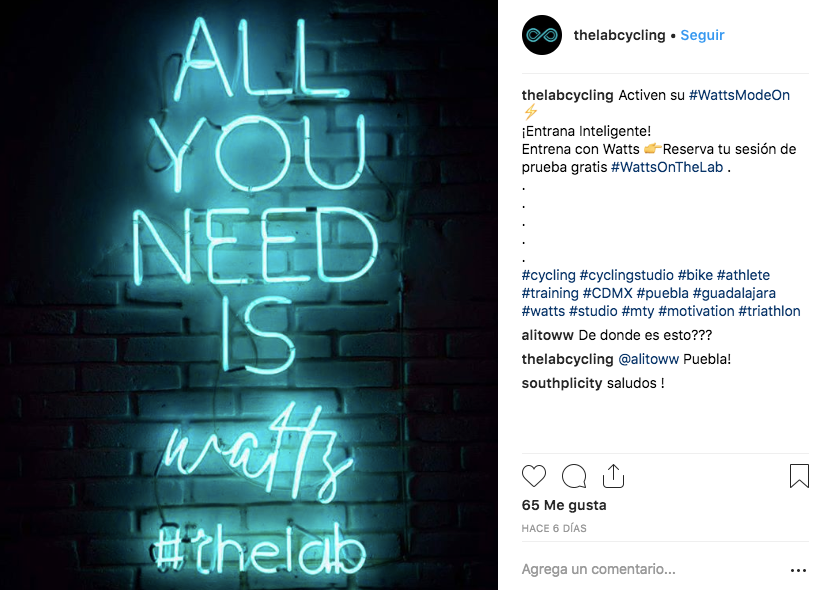Click the thelabcycling profile avatar
The image size is (826, 590).
click(x=541, y=35)
